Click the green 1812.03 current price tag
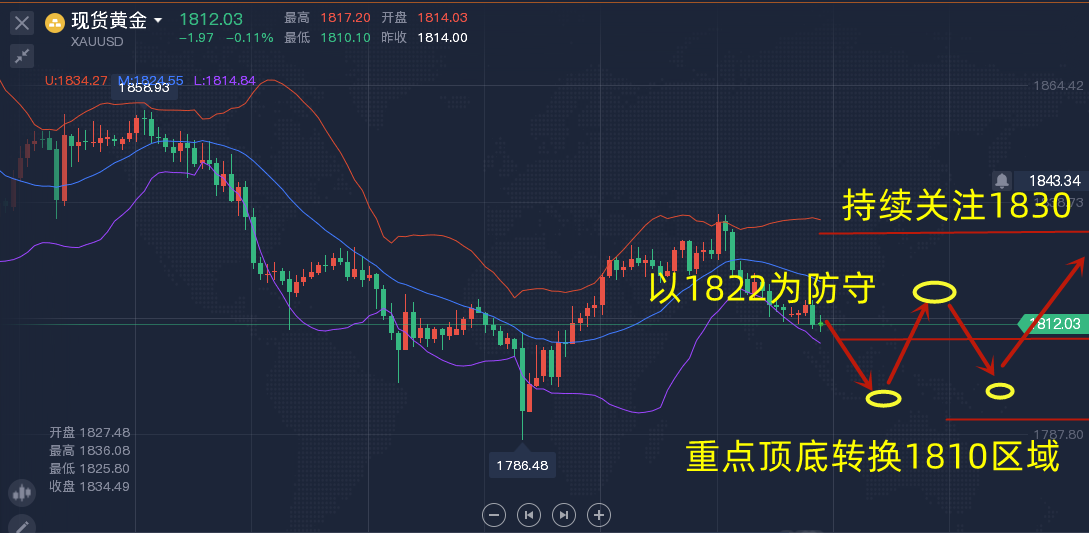The image size is (1089, 533). pyautogui.click(x=1053, y=324)
